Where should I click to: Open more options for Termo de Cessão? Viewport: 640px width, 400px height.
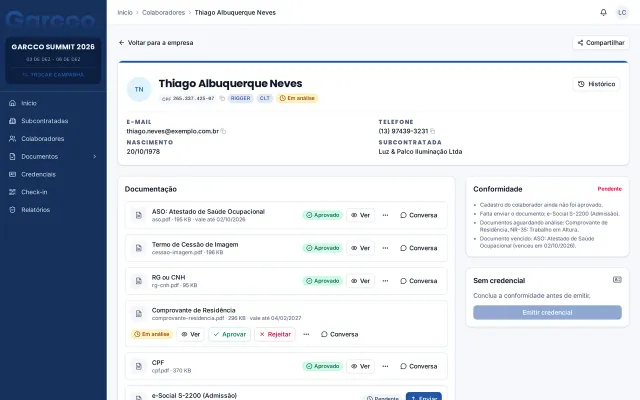coord(385,248)
